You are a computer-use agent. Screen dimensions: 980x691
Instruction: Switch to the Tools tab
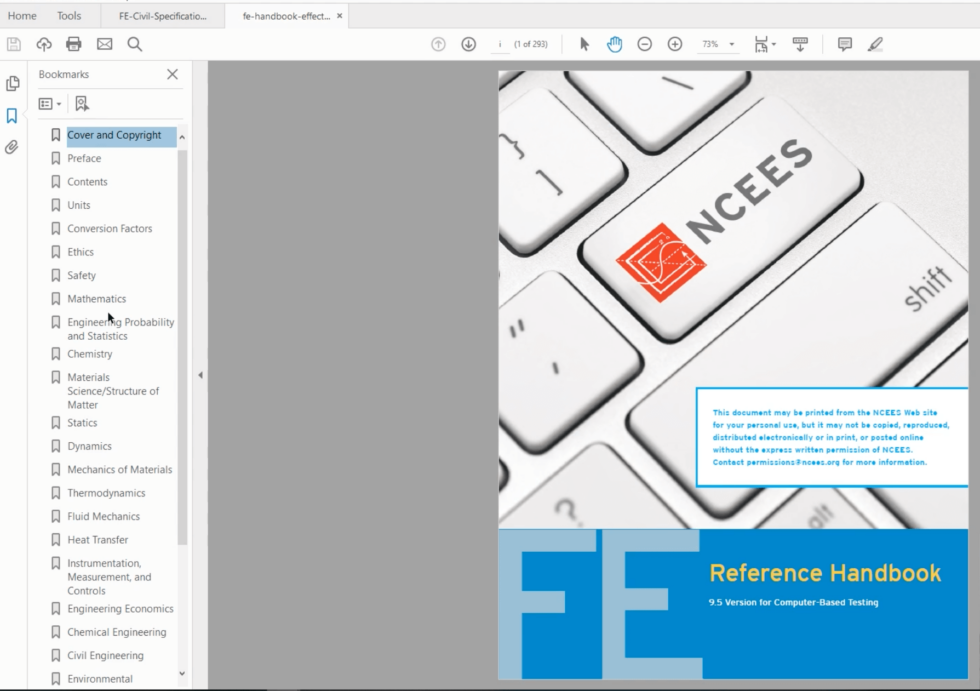68,15
